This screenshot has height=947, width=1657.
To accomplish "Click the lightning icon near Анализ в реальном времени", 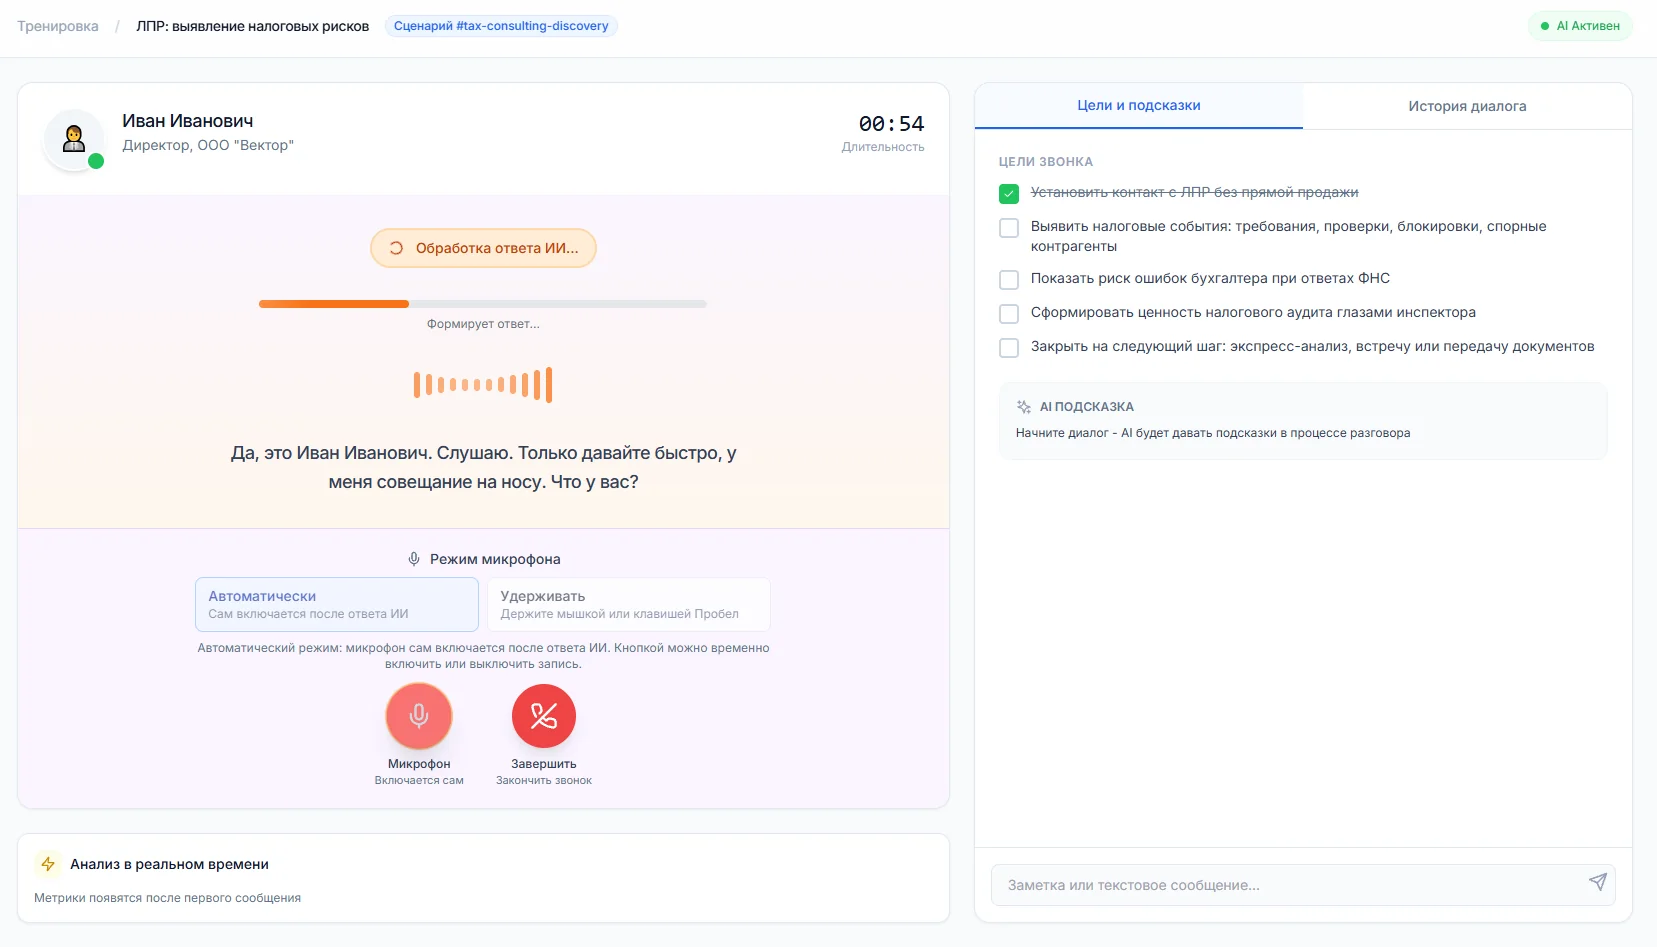I will click(48, 864).
